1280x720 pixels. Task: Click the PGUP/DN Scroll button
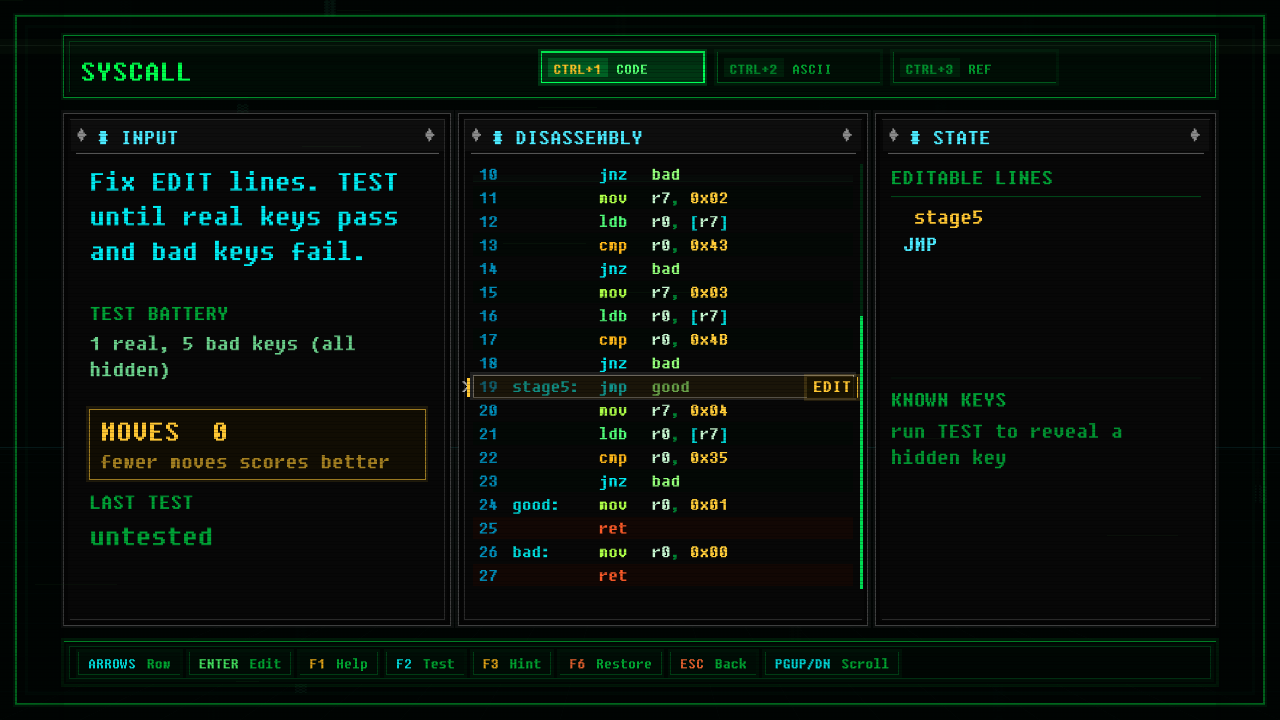832,664
